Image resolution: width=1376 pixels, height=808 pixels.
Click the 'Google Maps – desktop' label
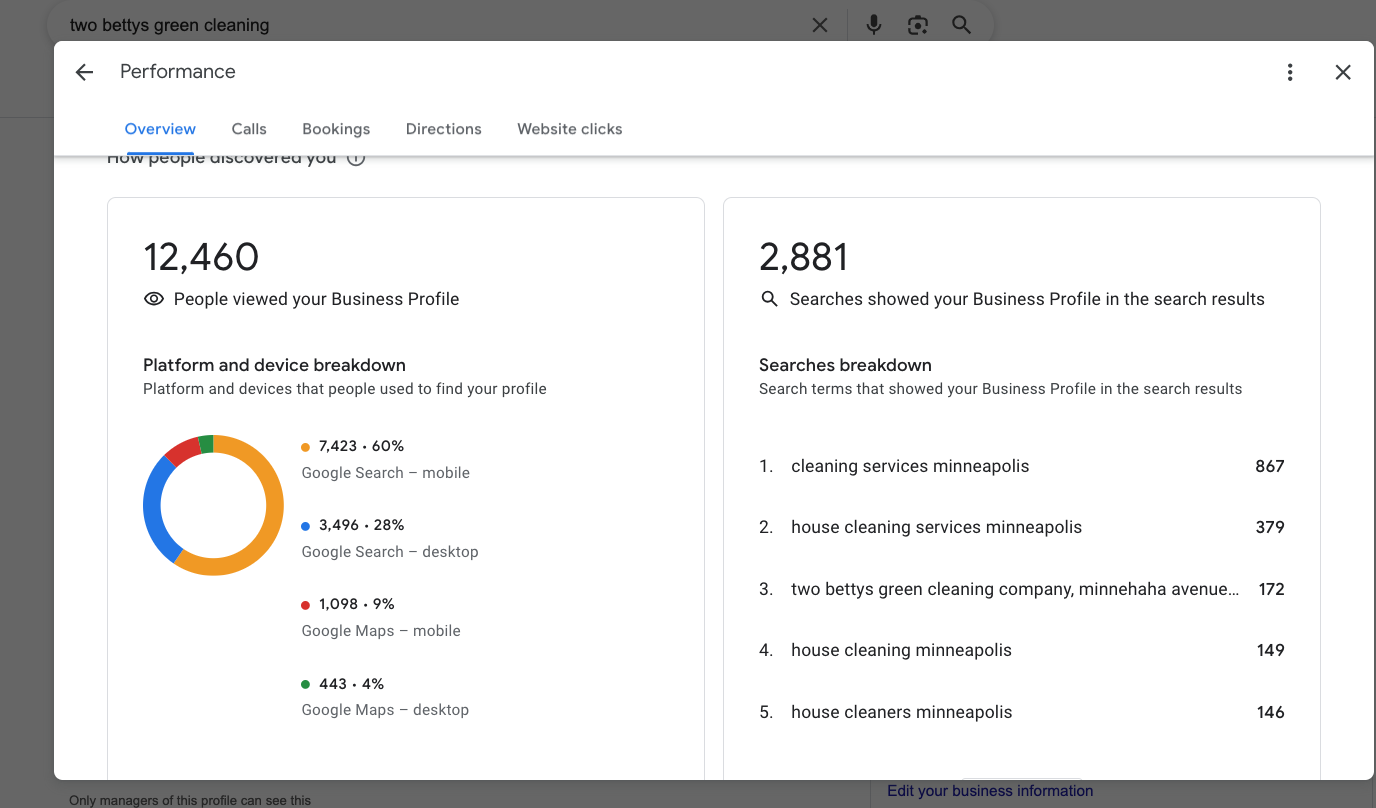(x=385, y=710)
